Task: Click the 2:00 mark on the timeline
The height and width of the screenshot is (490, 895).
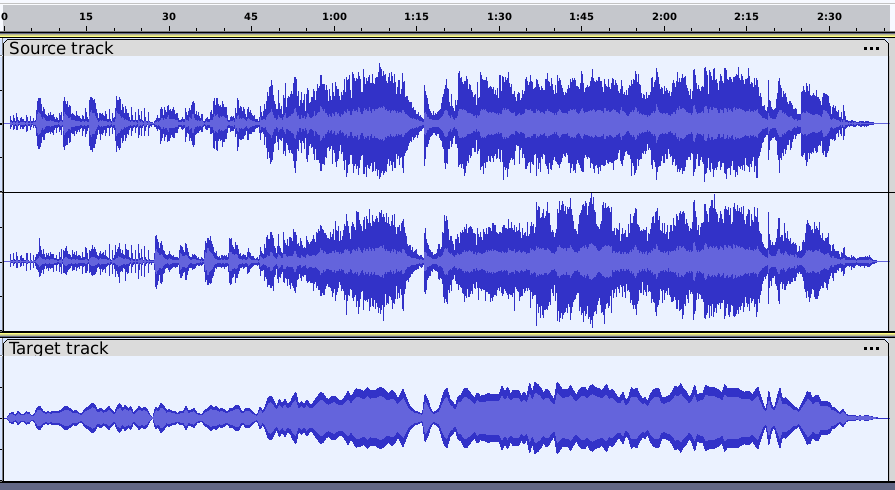Action: [x=664, y=16]
